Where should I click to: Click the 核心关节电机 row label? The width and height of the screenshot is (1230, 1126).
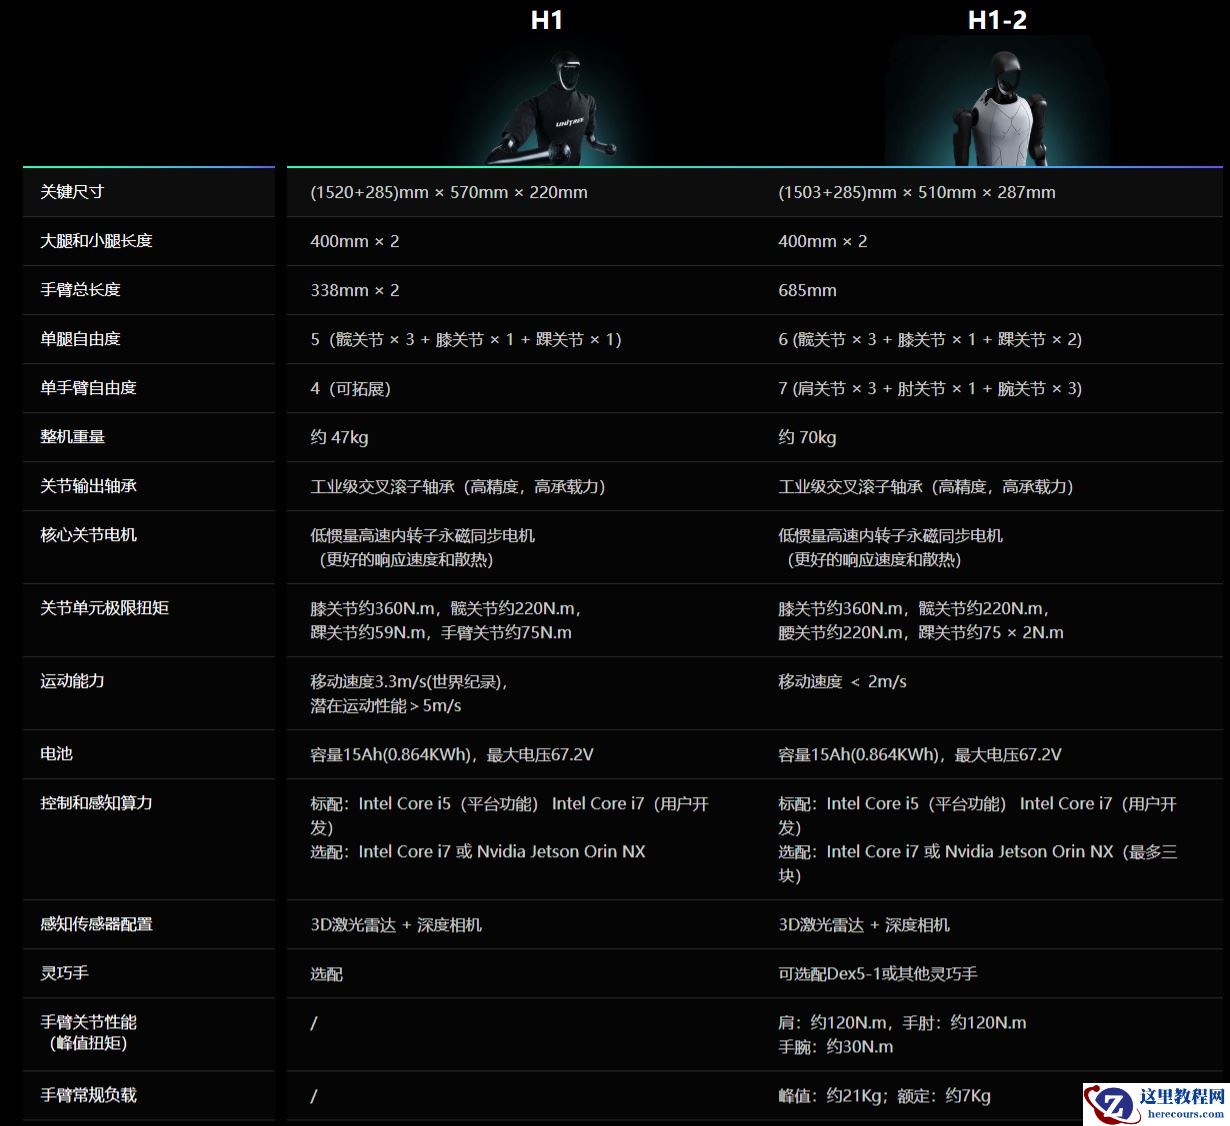coord(88,535)
